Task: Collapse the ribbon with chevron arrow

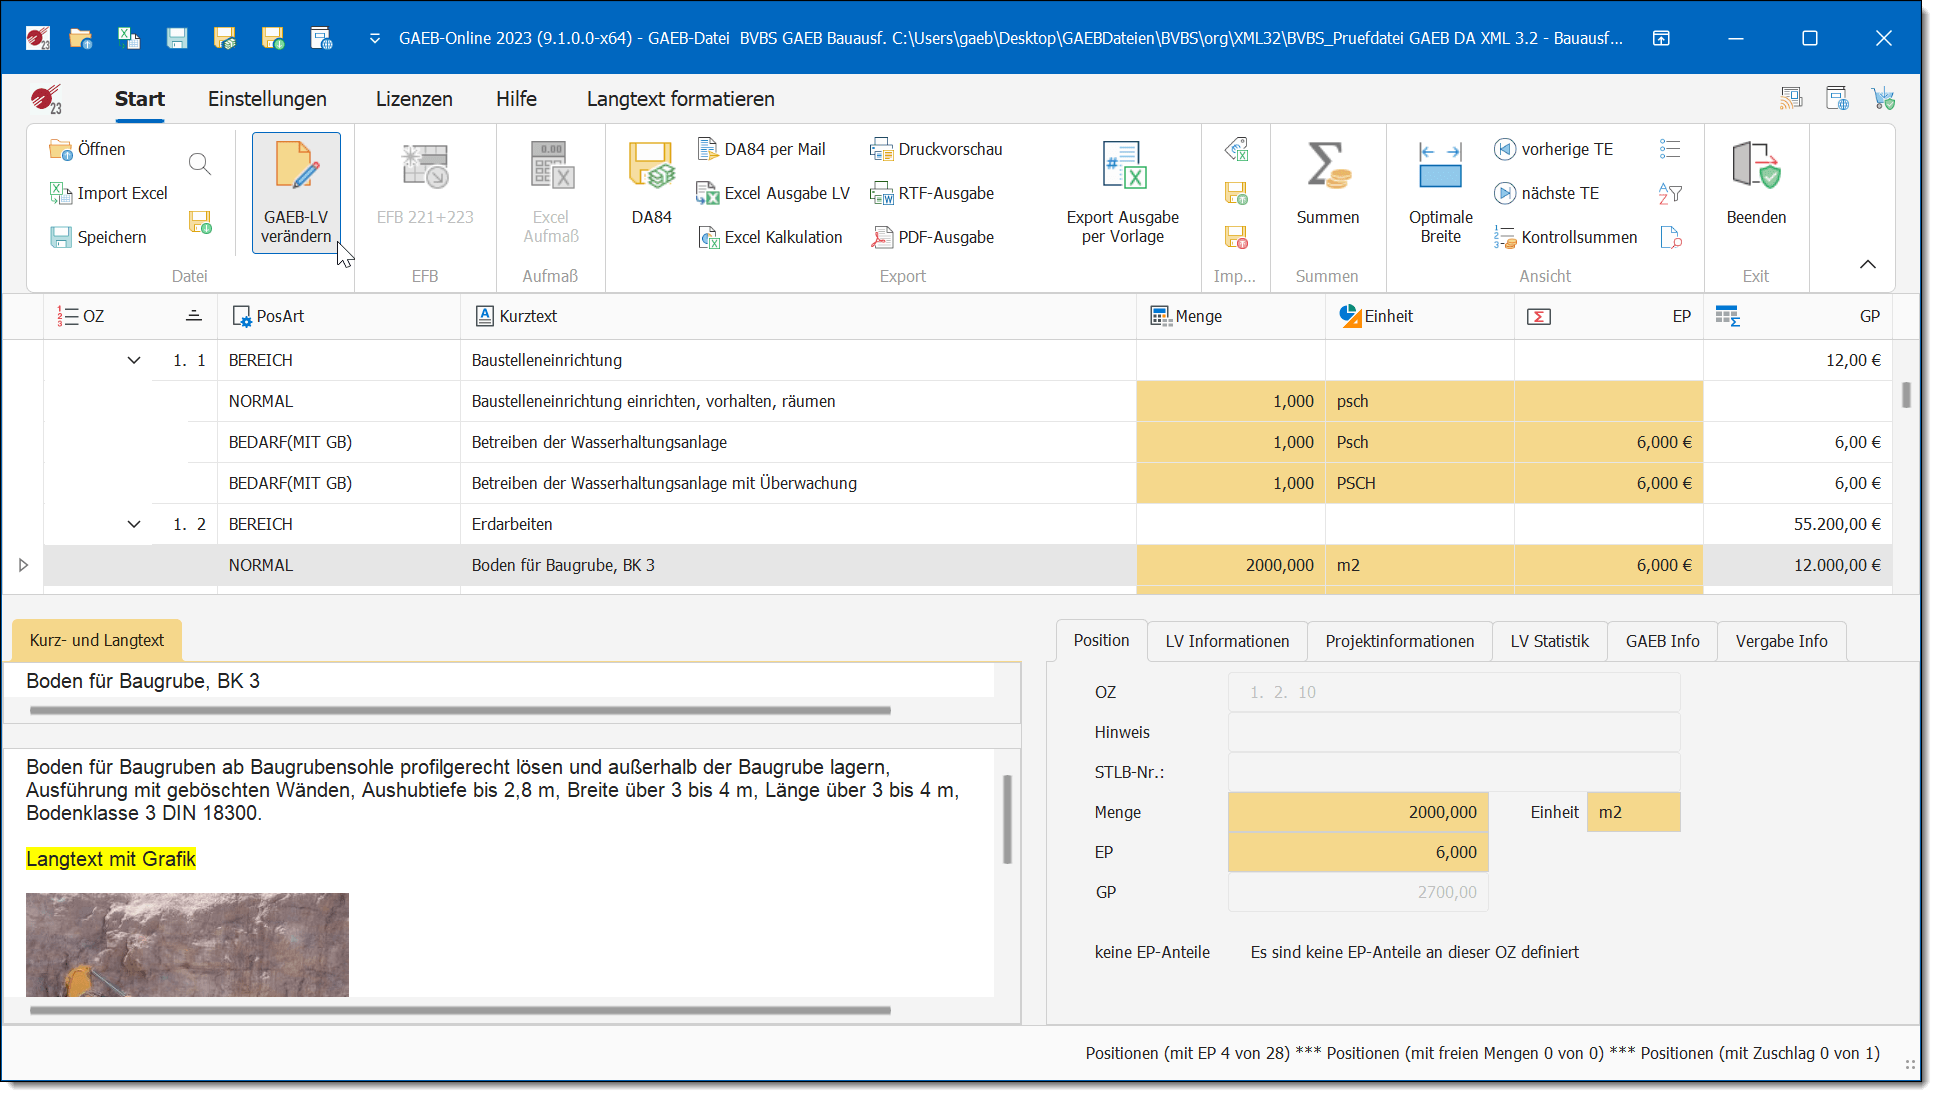Action: point(1867,264)
